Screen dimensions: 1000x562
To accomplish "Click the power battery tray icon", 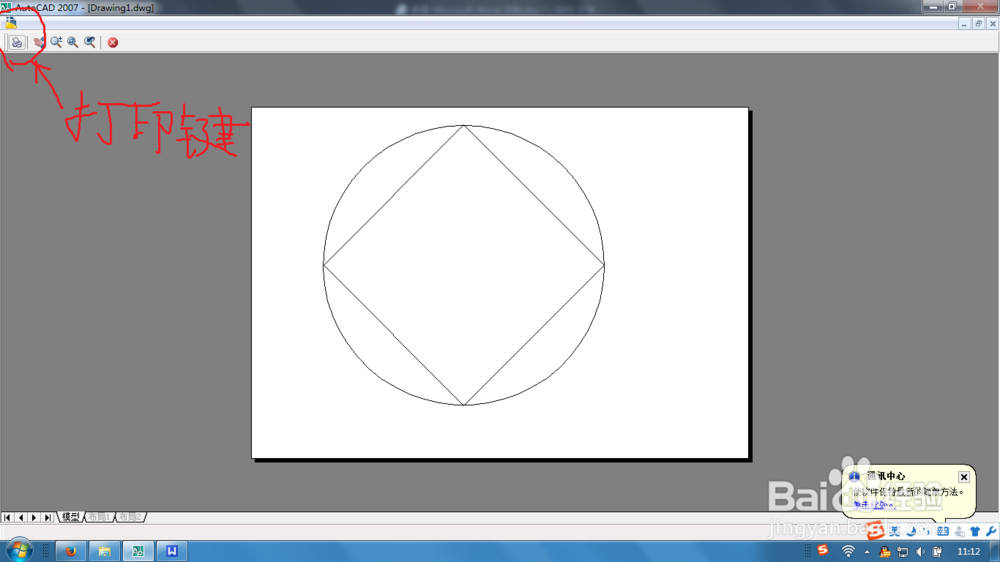I will click(x=937, y=552).
